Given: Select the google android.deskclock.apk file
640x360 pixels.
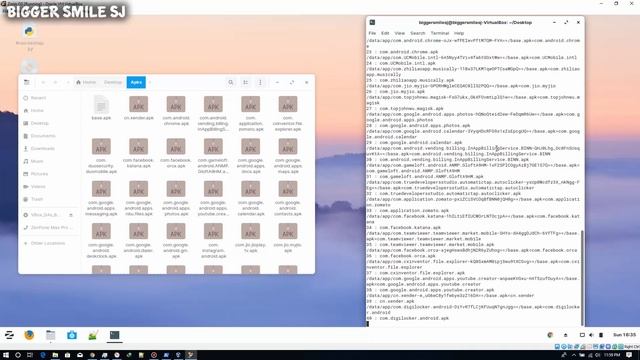Looking at the screenshot, I should click(x=101, y=241).
